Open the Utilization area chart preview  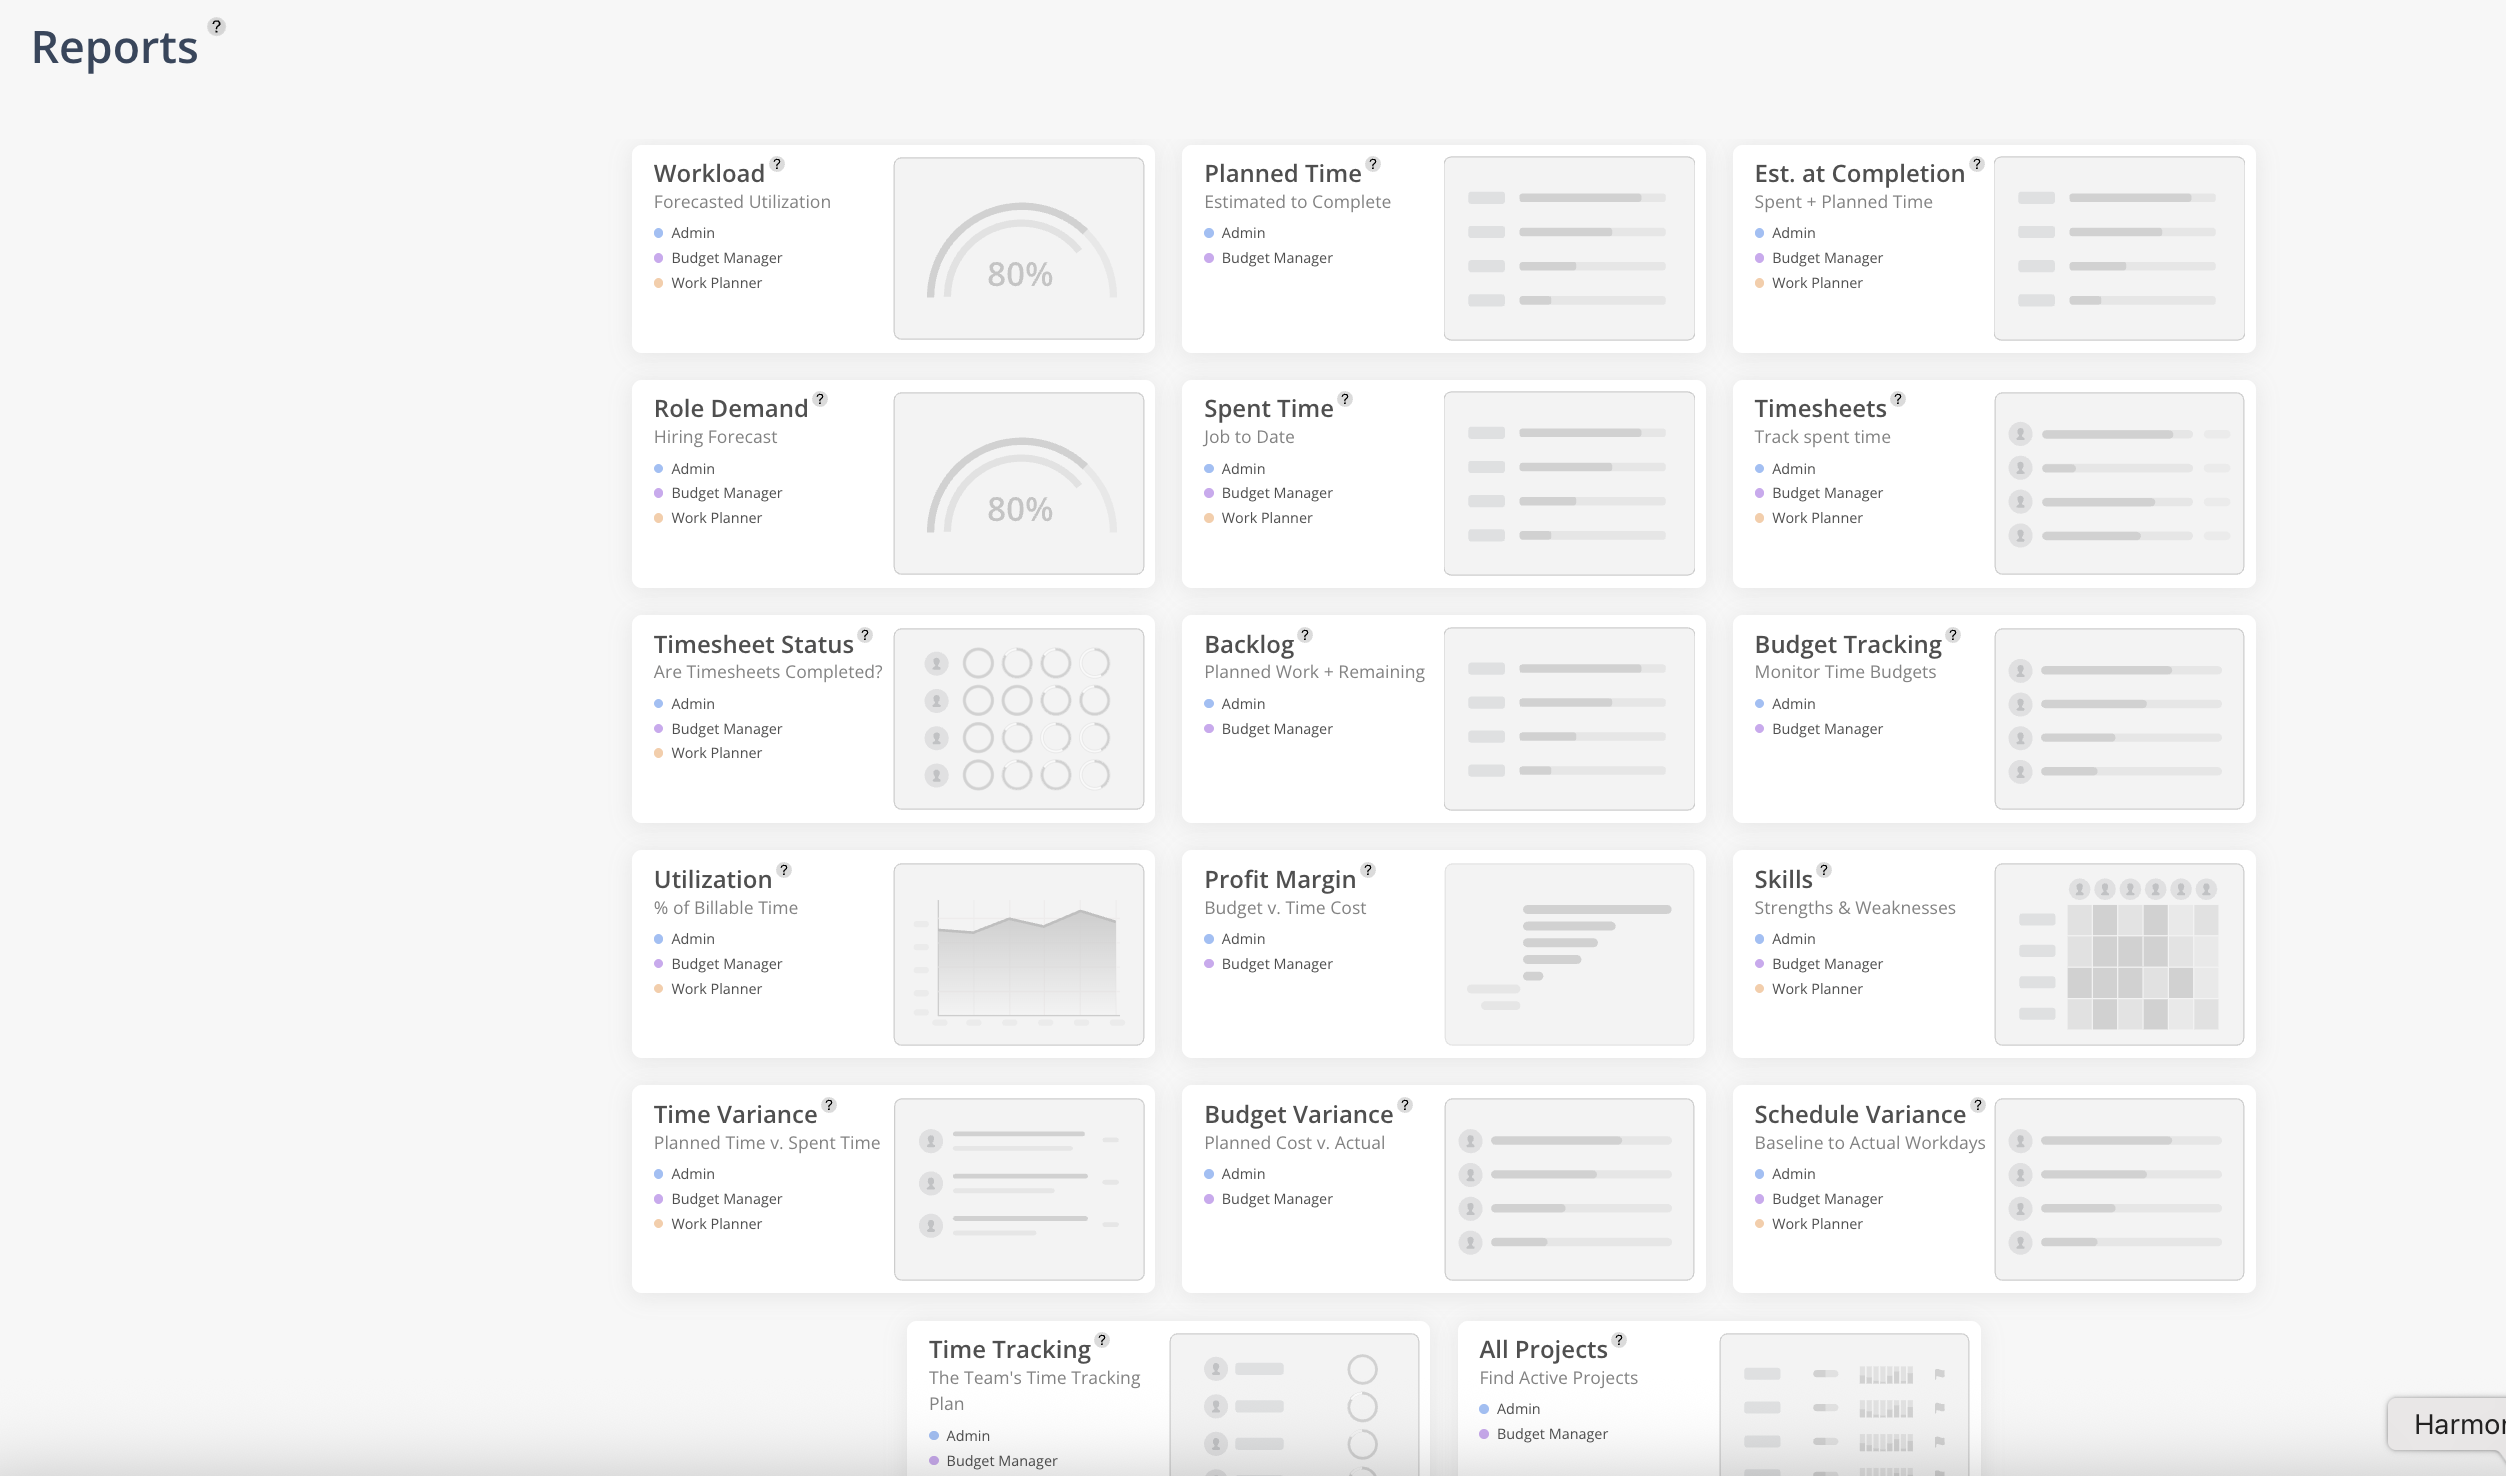click(1018, 954)
